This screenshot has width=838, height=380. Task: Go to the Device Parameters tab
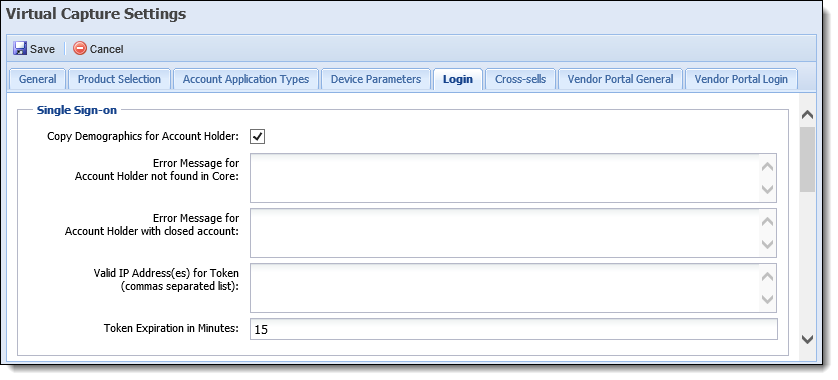click(376, 79)
